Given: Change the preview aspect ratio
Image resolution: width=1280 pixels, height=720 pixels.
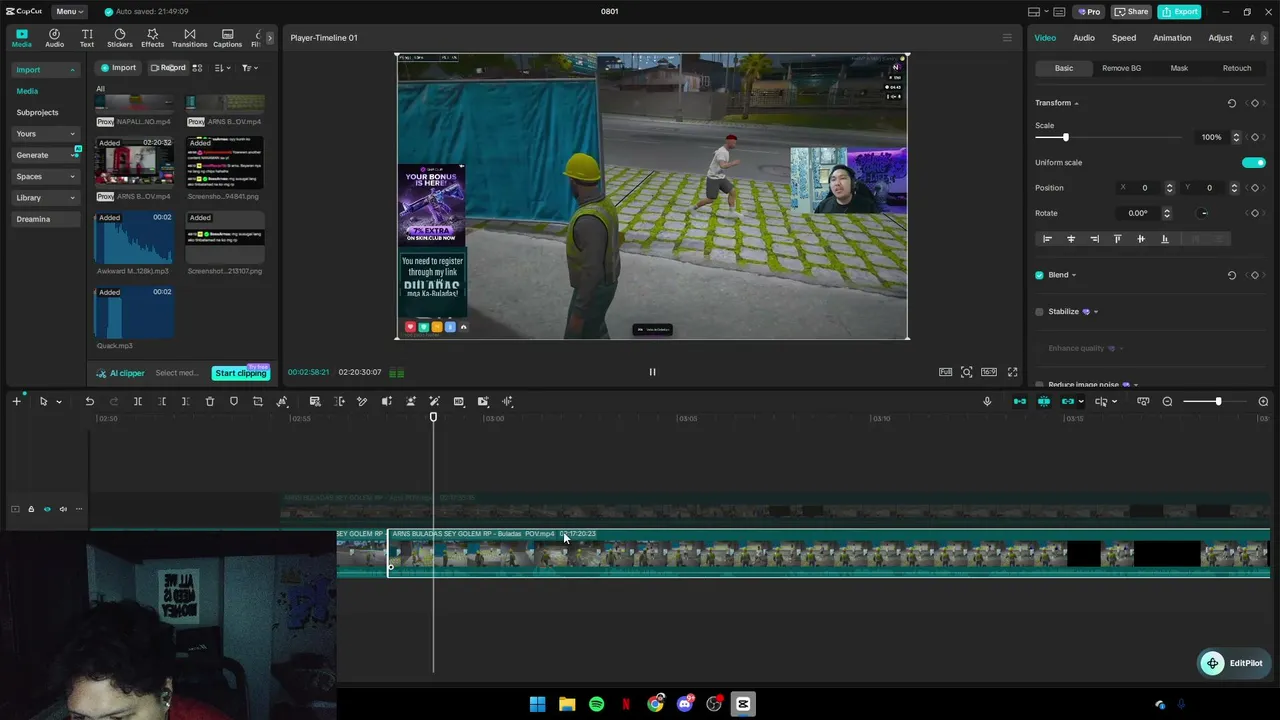Looking at the screenshot, I should point(989,372).
